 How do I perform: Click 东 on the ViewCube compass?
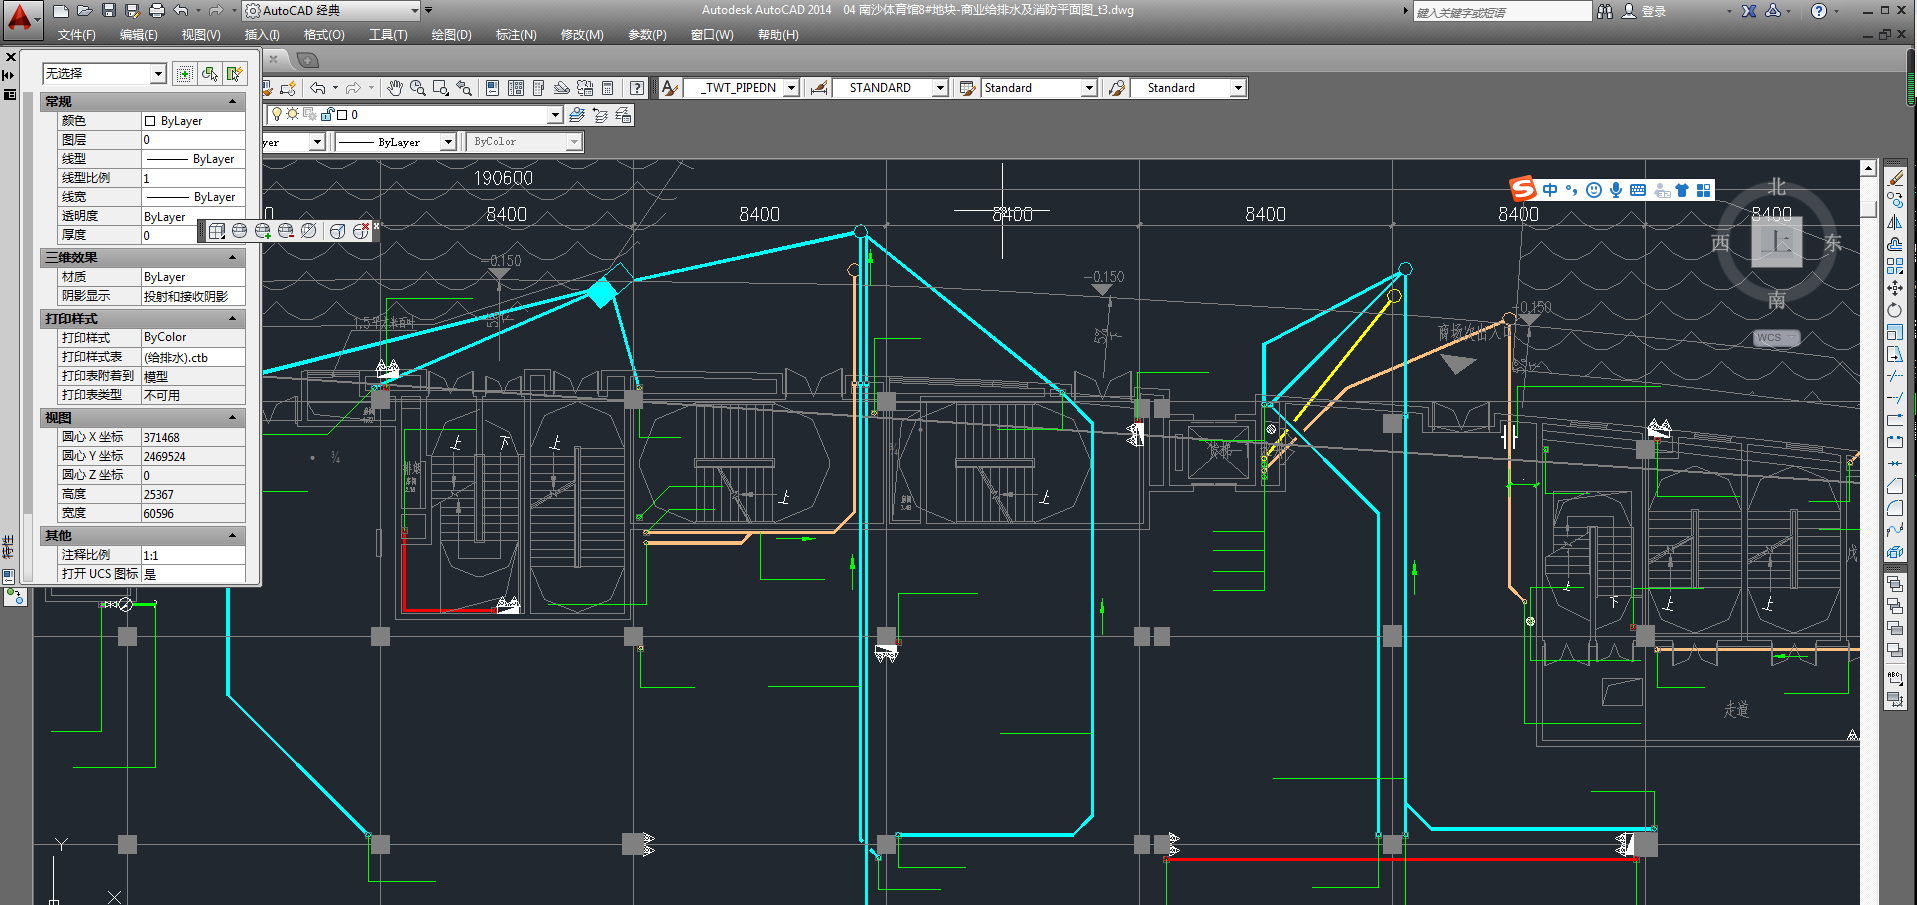click(x=1833, y=243)
